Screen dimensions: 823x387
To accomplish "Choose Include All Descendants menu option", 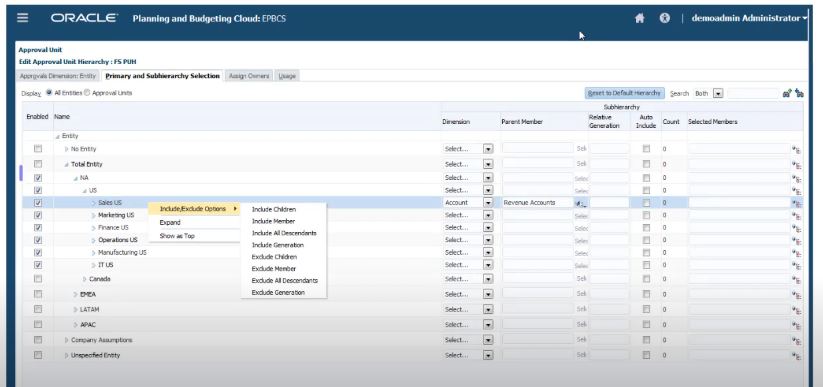I will (x=283, y=233).
